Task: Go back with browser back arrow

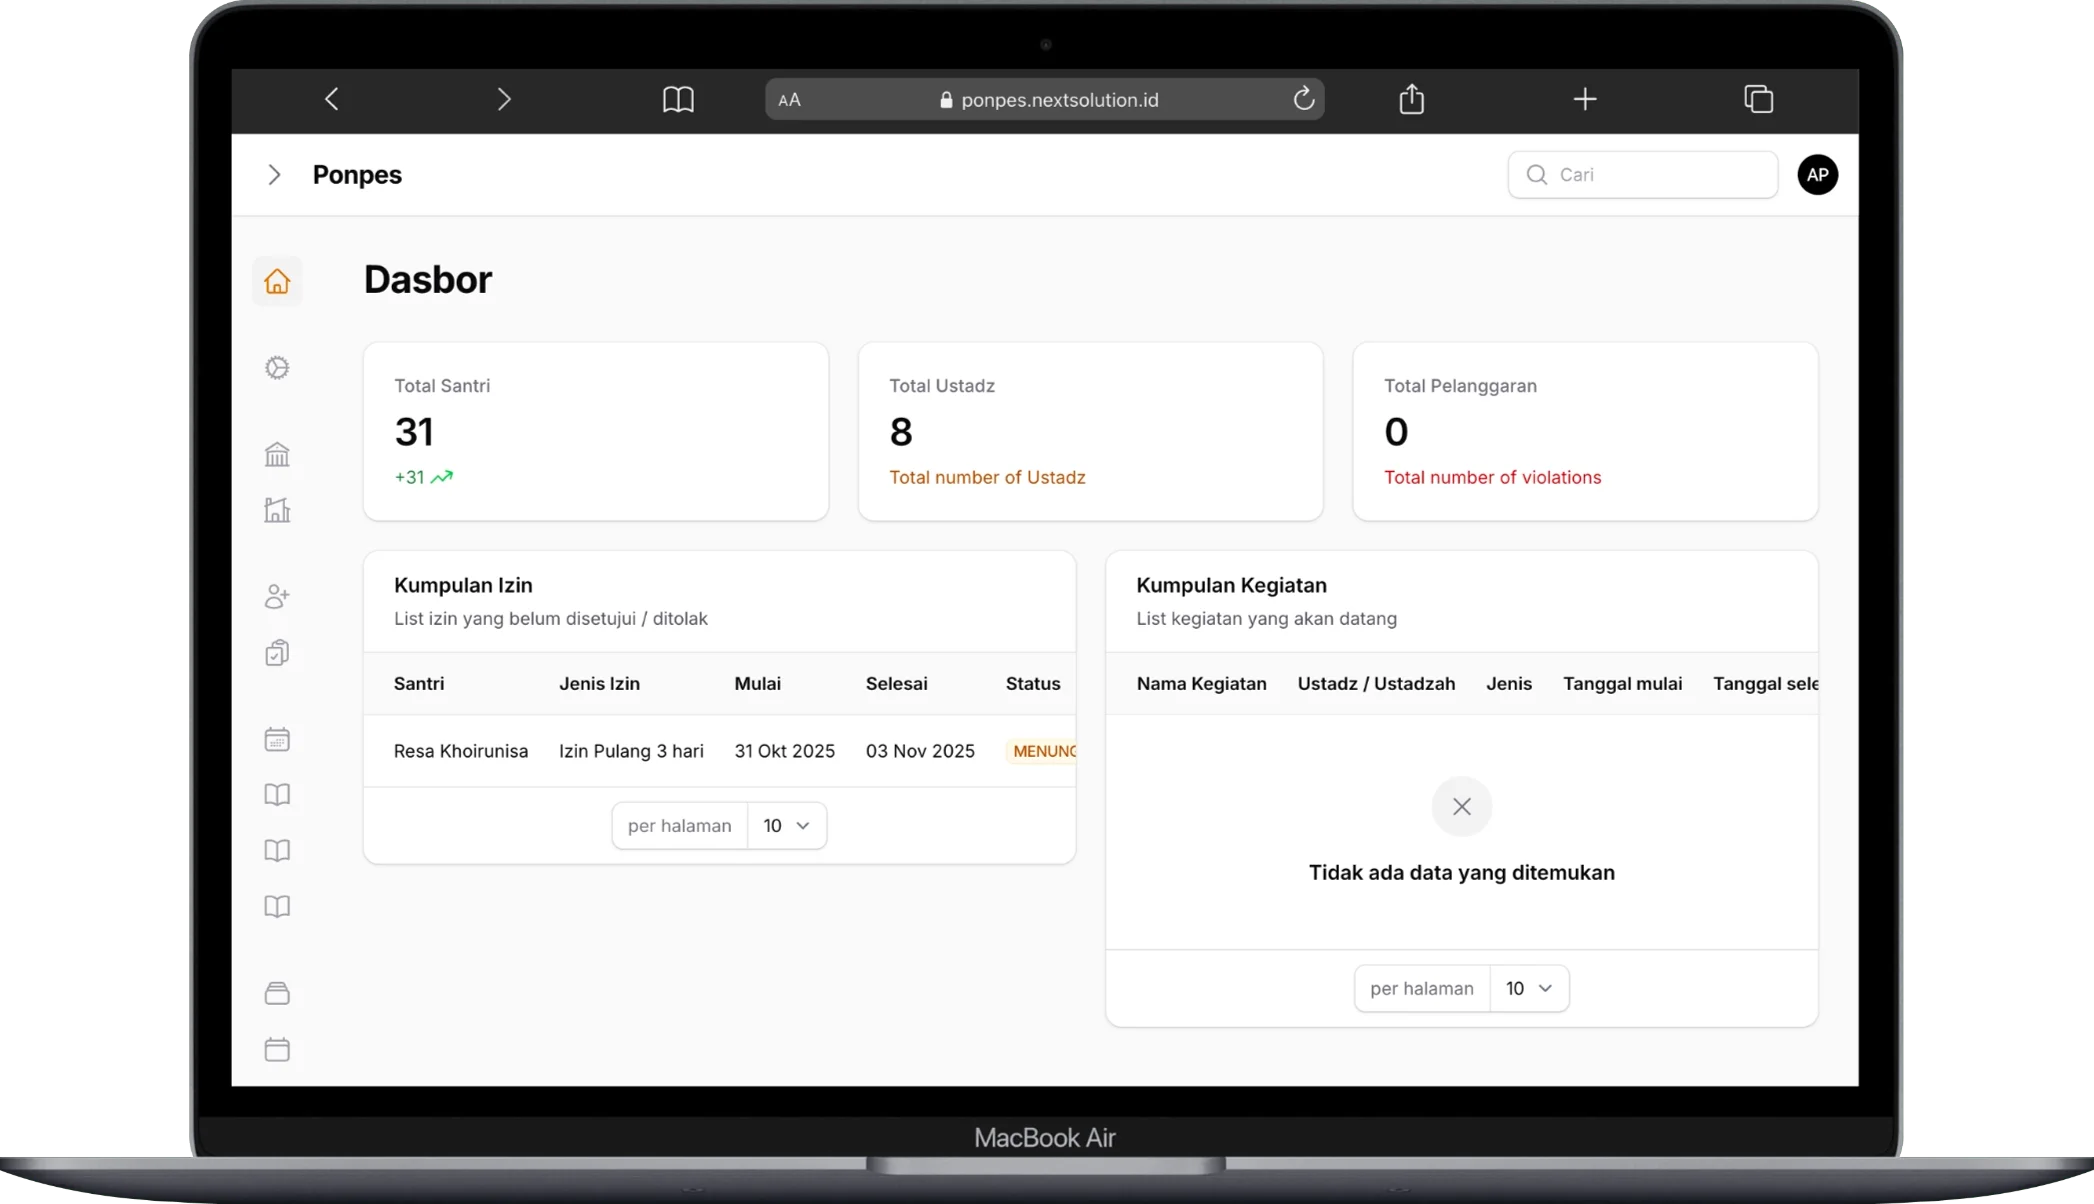Action: pyautogui.click(x=332, y=99)
